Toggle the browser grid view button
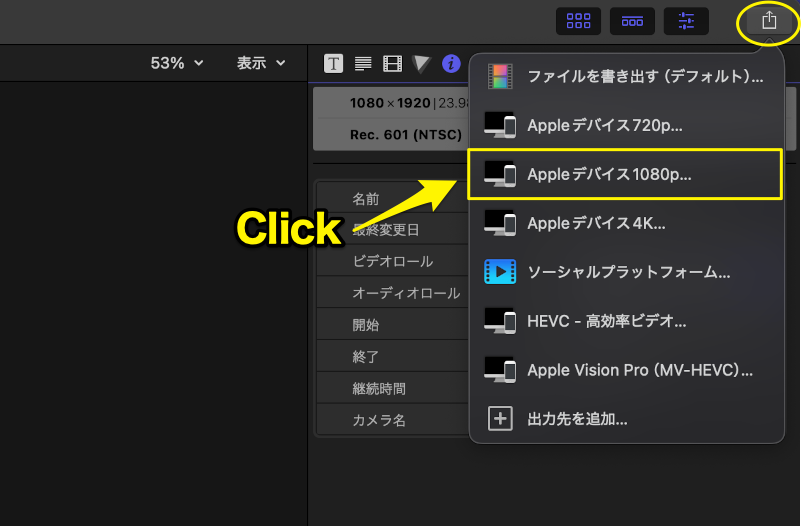The width and height of the screenshot is (801, 526). (578, 21)
